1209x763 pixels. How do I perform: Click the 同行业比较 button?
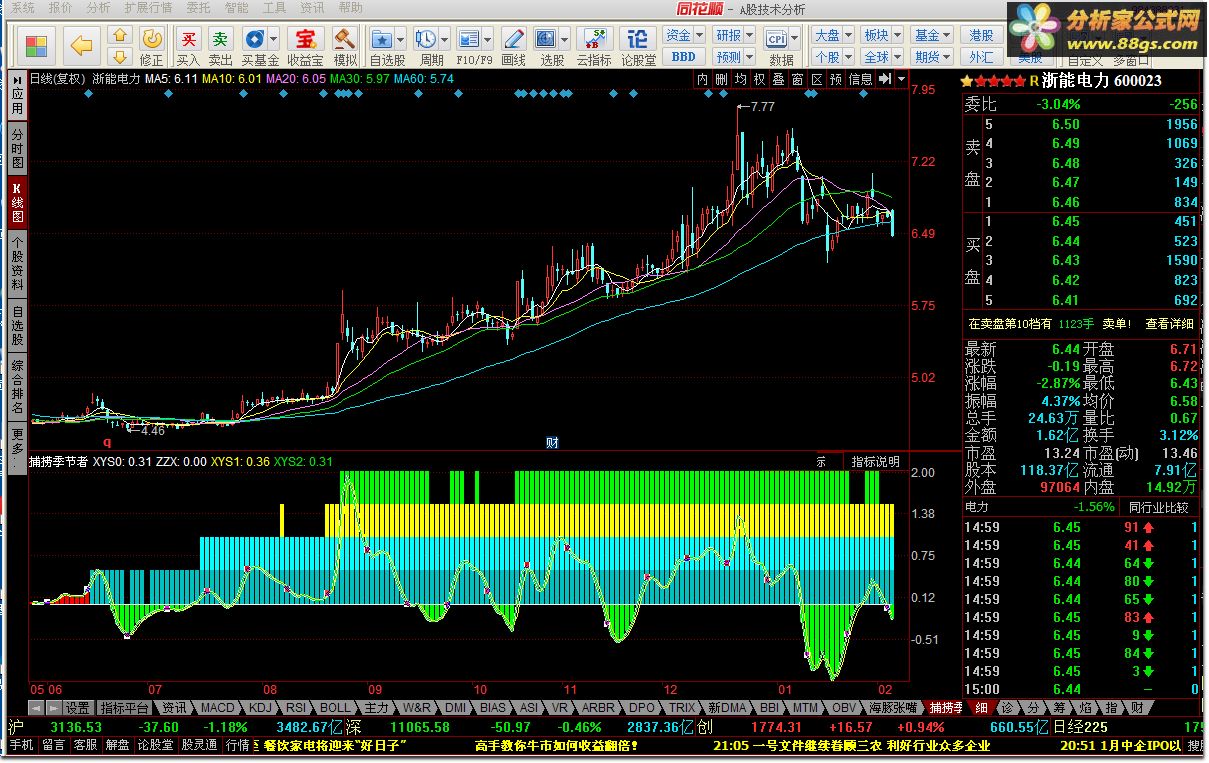pyautogui.click(x=1158, y=507)
